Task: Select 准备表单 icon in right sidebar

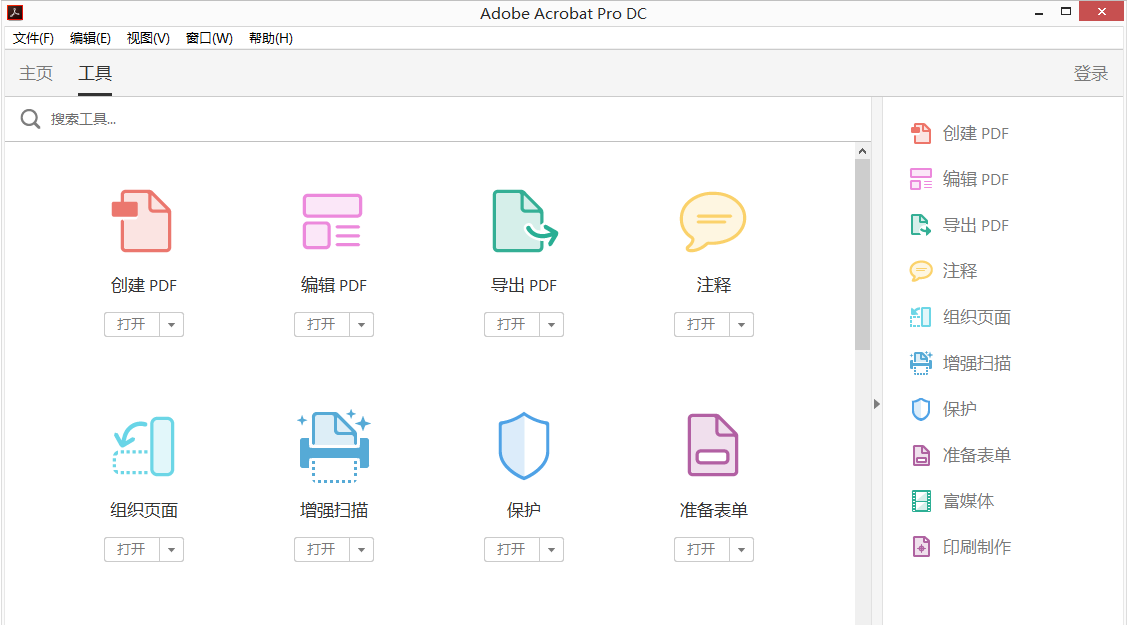Action: tap(921, 455)
